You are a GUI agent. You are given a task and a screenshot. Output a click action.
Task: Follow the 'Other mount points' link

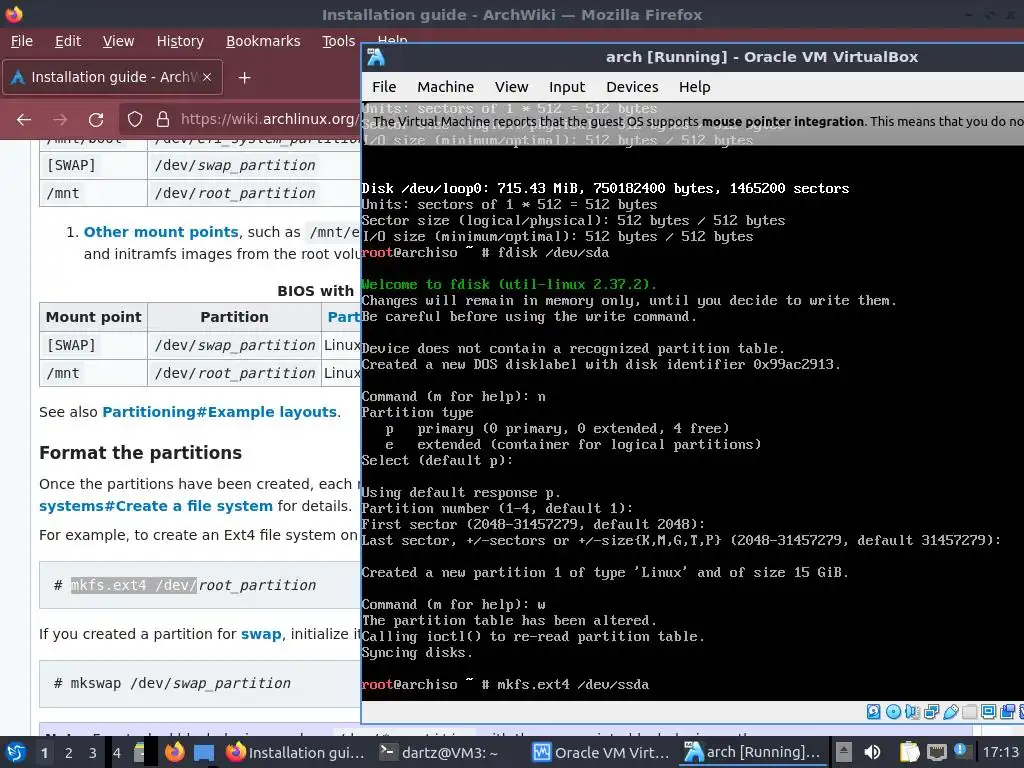[161, 232]
